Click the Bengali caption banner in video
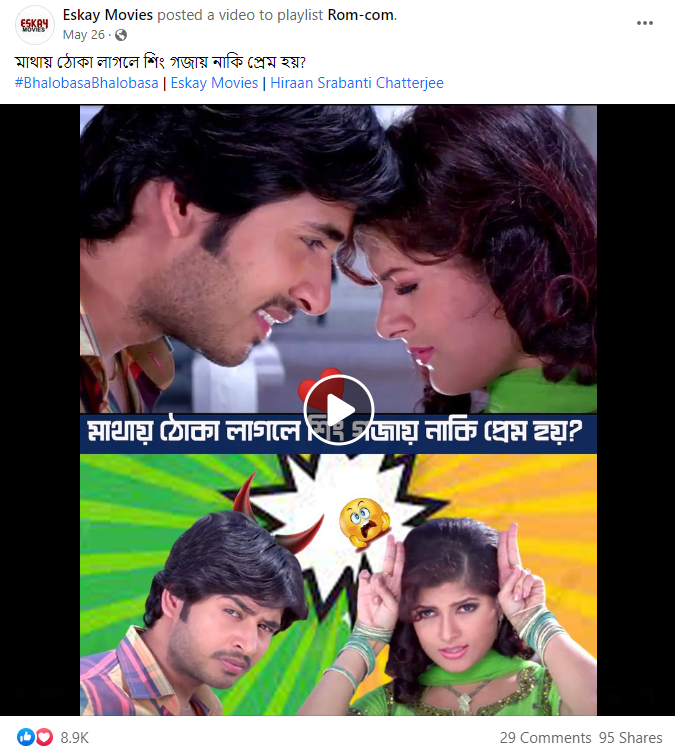Image resolution: width=675 pixels, height=751 pixels. [338, 433]
